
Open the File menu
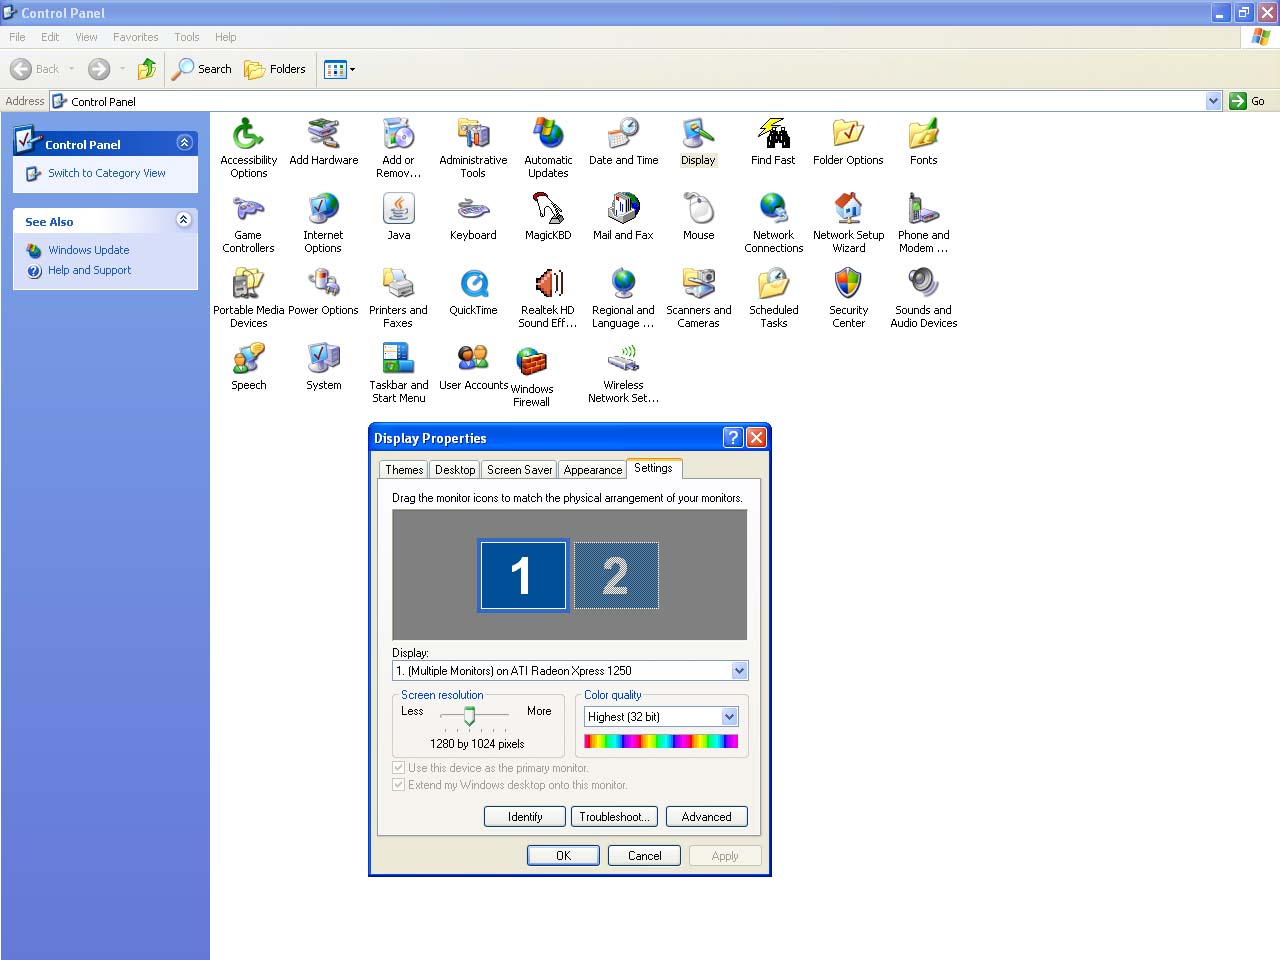(x=17, y=37)
